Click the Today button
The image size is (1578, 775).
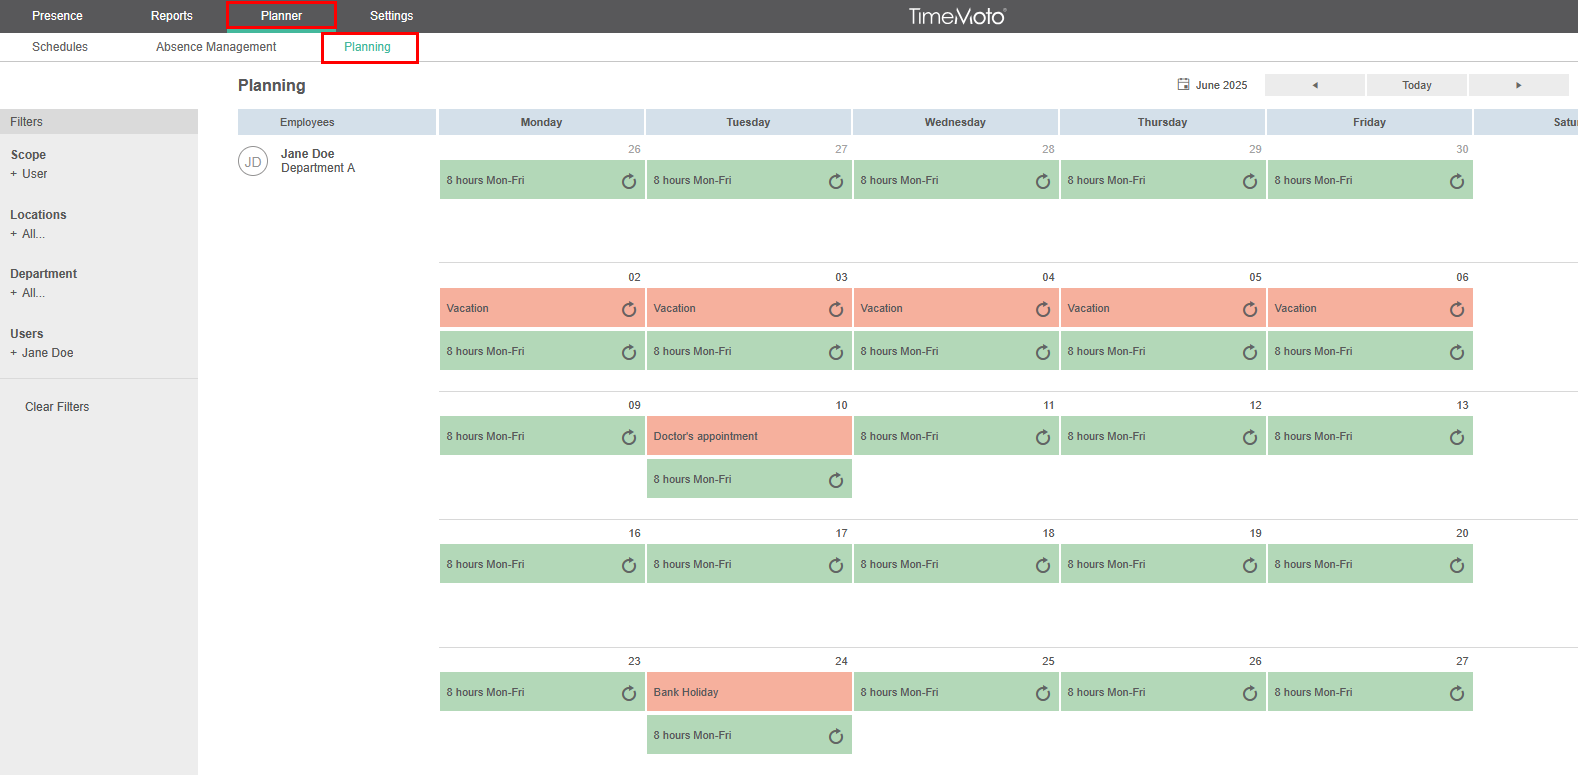pyautogui.click(x=1416, y=85)
